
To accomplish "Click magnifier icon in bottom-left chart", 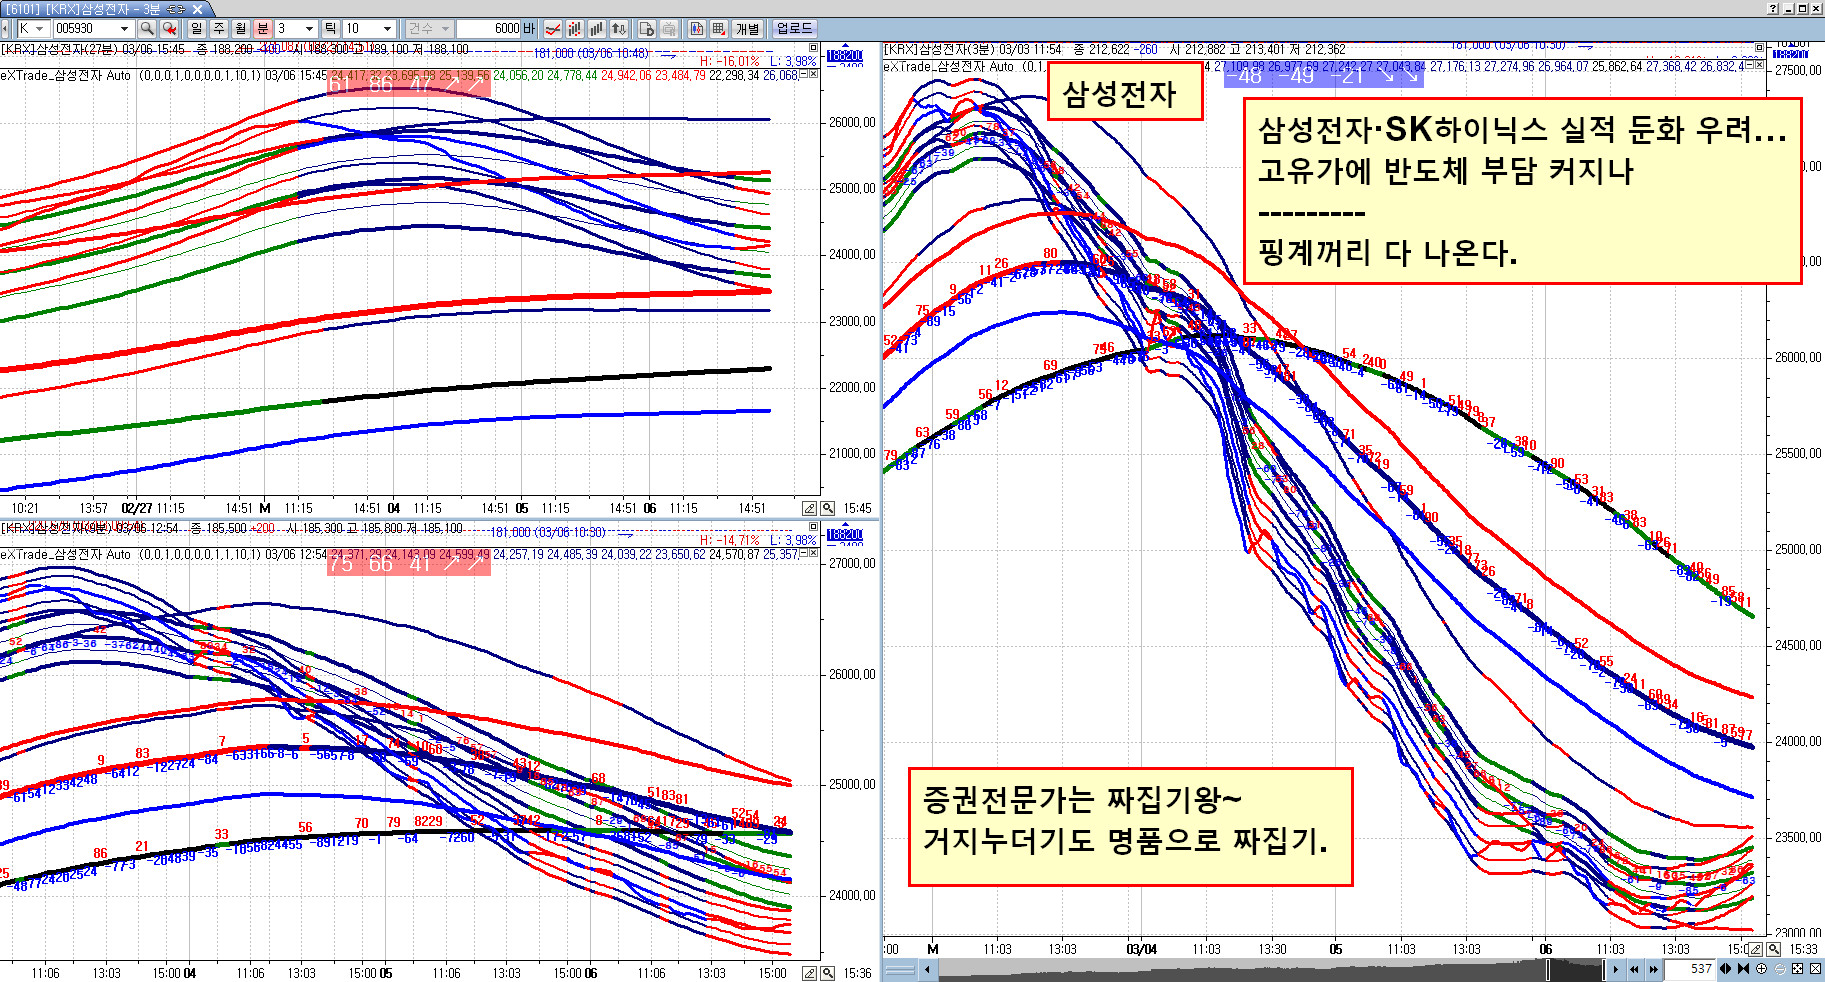I will [827, 973].
